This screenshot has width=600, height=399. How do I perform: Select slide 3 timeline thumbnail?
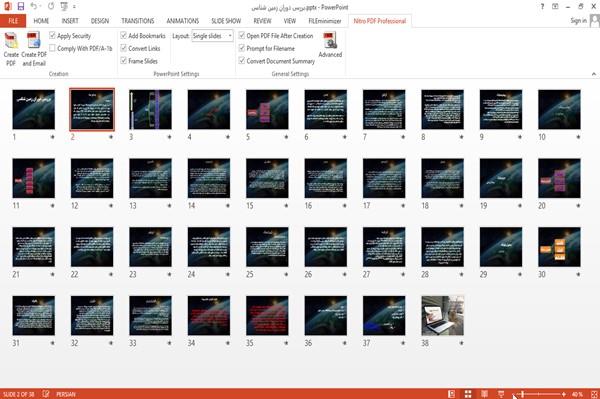[150, 109]
